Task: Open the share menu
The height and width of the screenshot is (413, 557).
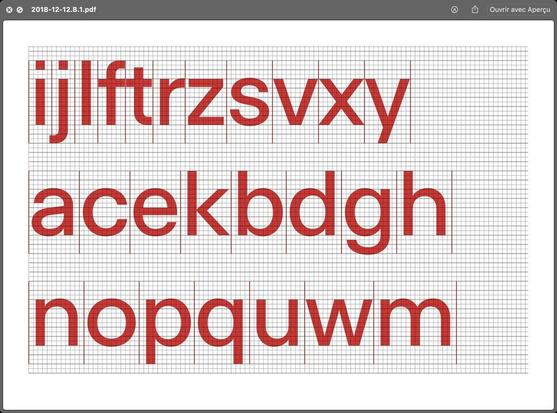Action: click(x=475, y=10)
